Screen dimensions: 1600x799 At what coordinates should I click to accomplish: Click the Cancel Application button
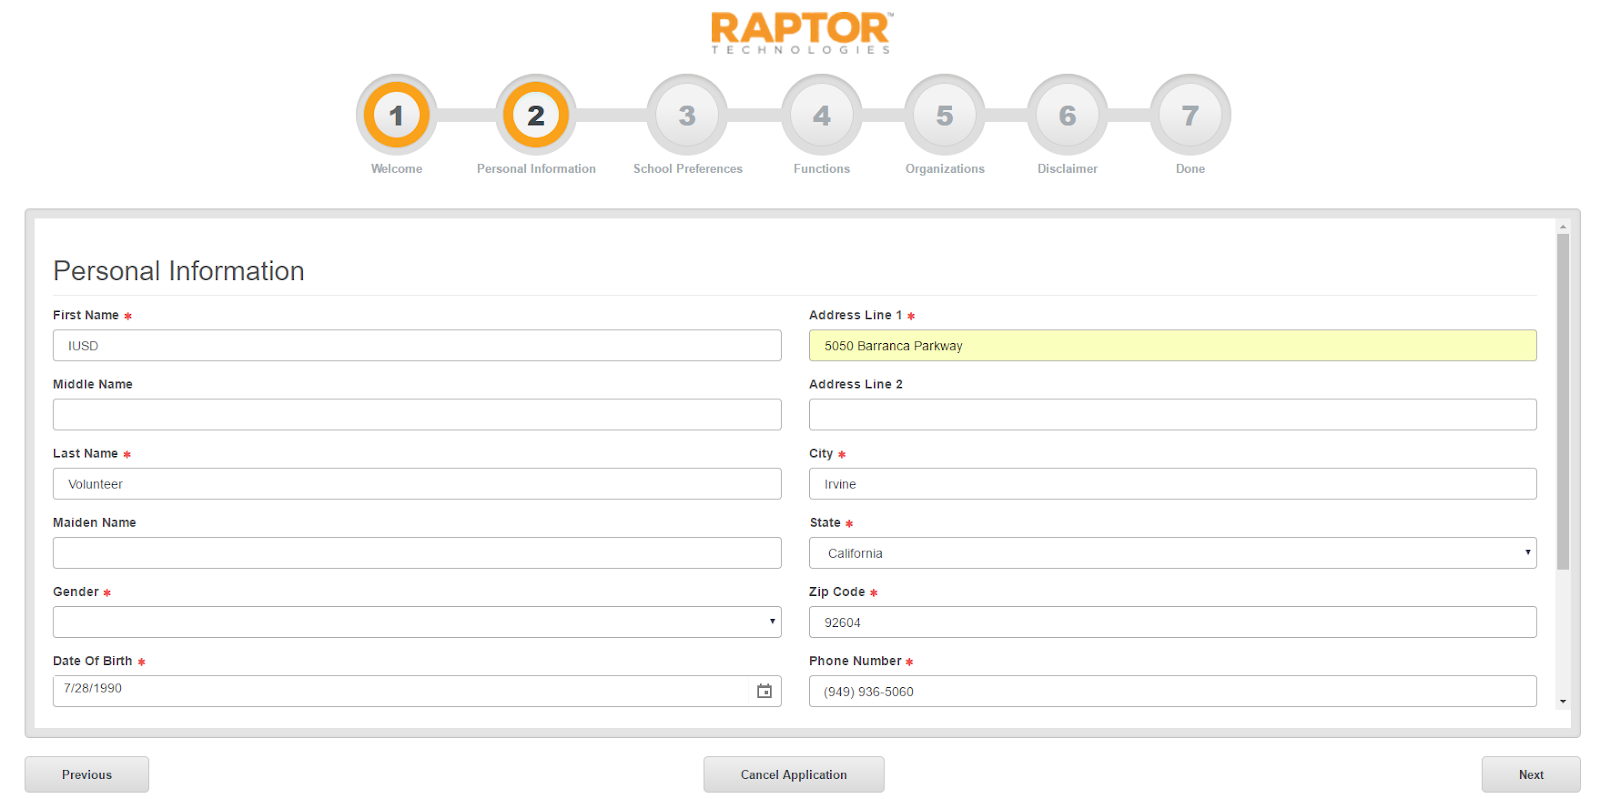tap(793, 775)
